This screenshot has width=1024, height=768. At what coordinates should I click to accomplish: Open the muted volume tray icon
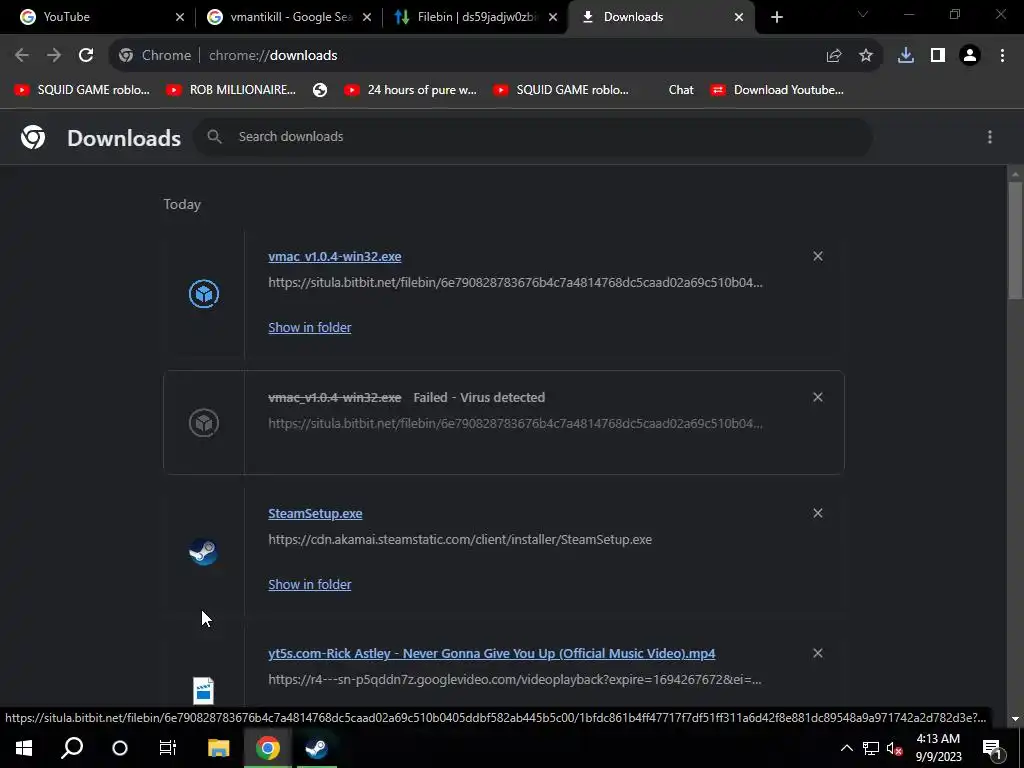(x=895, y=748)
